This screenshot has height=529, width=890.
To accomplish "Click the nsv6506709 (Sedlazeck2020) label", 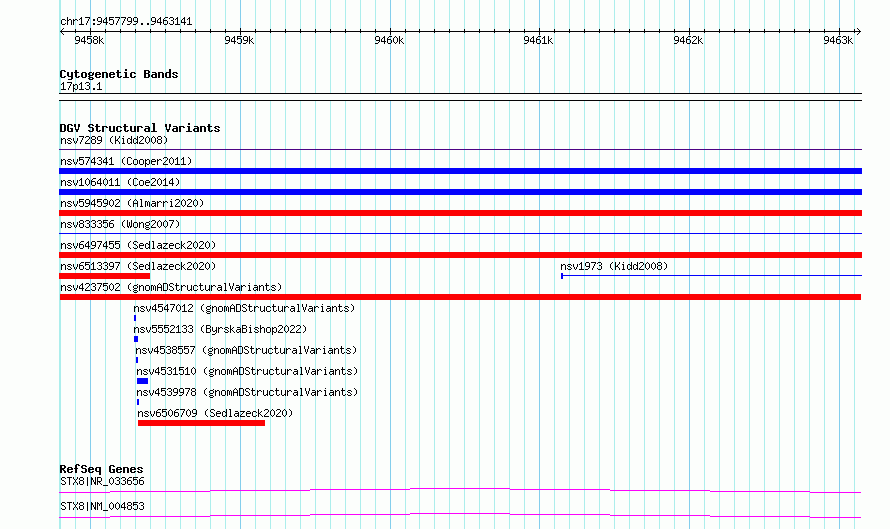I will click(215, 413).
